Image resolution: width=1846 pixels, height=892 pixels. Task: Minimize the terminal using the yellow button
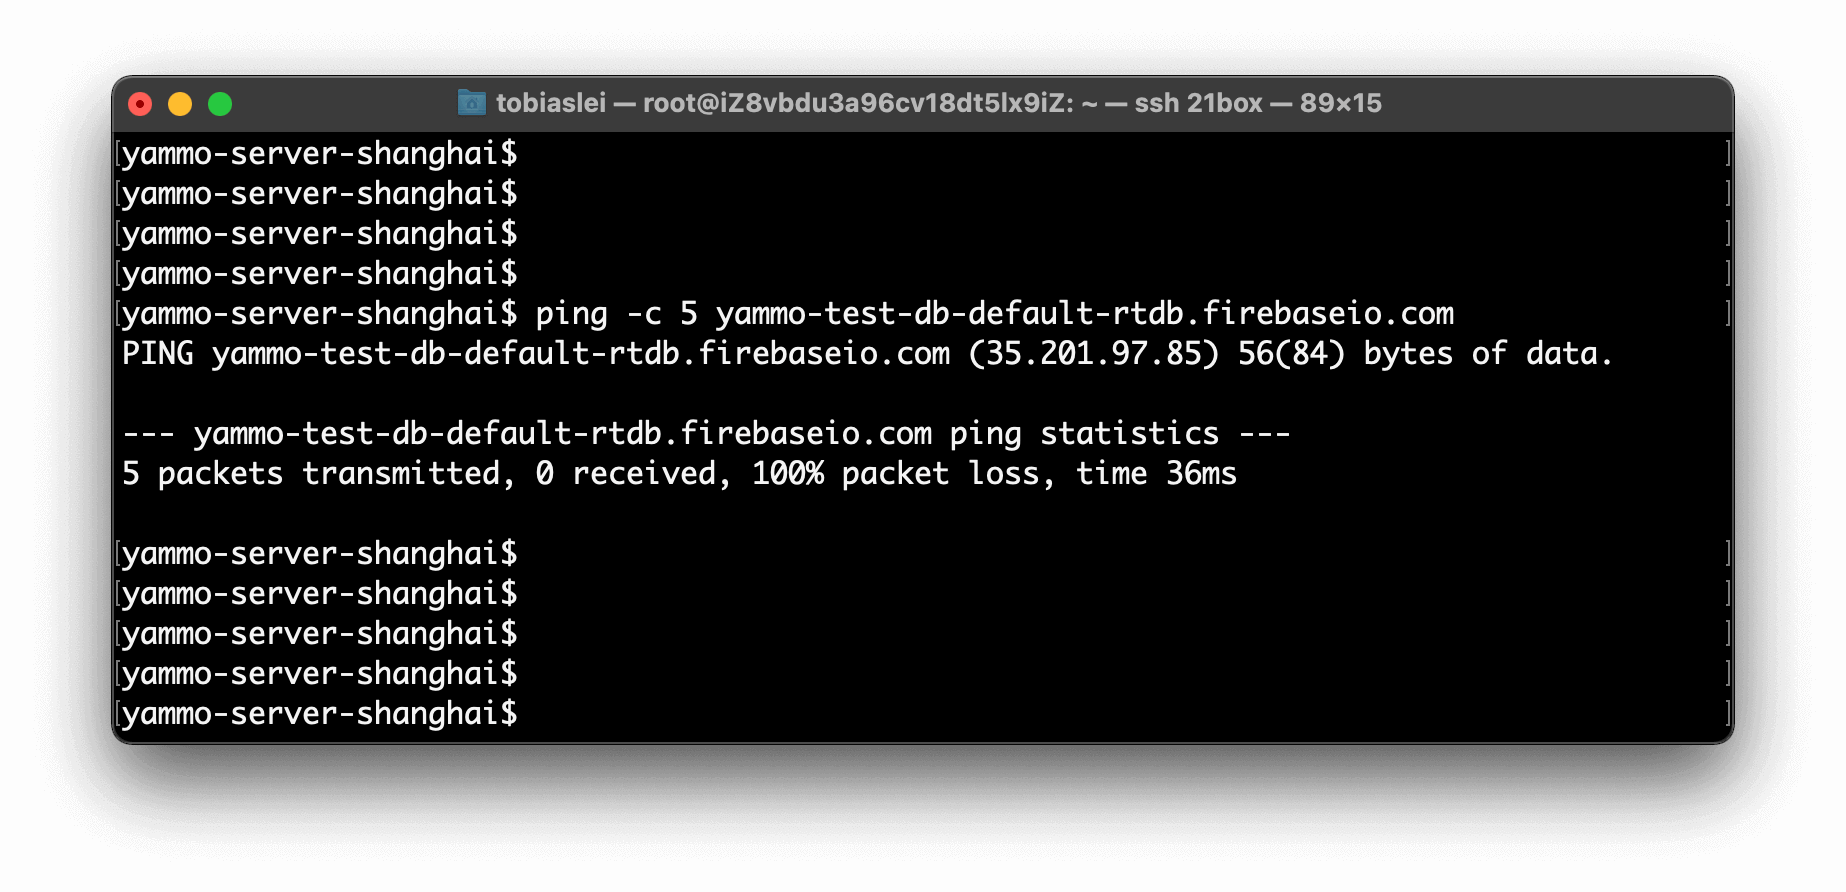180,104
